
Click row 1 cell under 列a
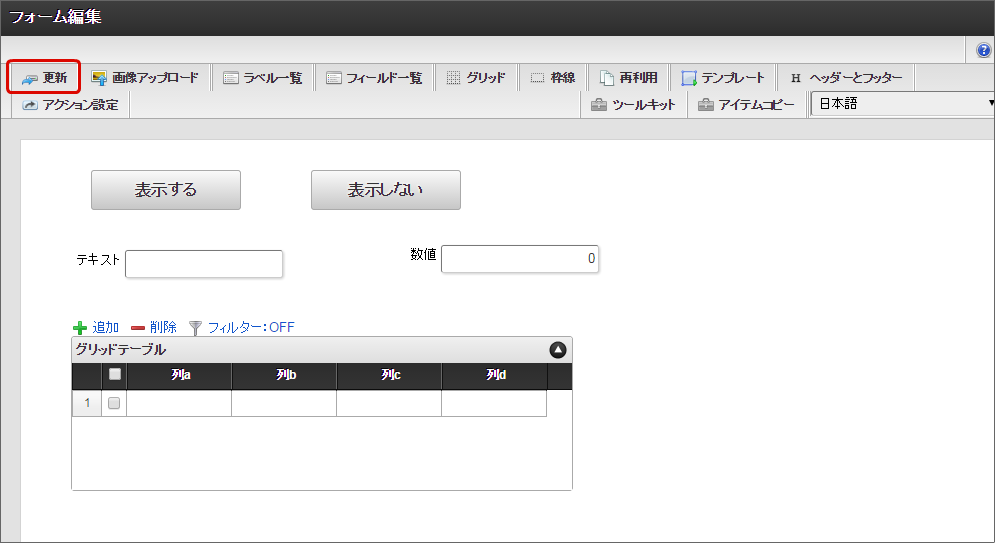(179, 403)
